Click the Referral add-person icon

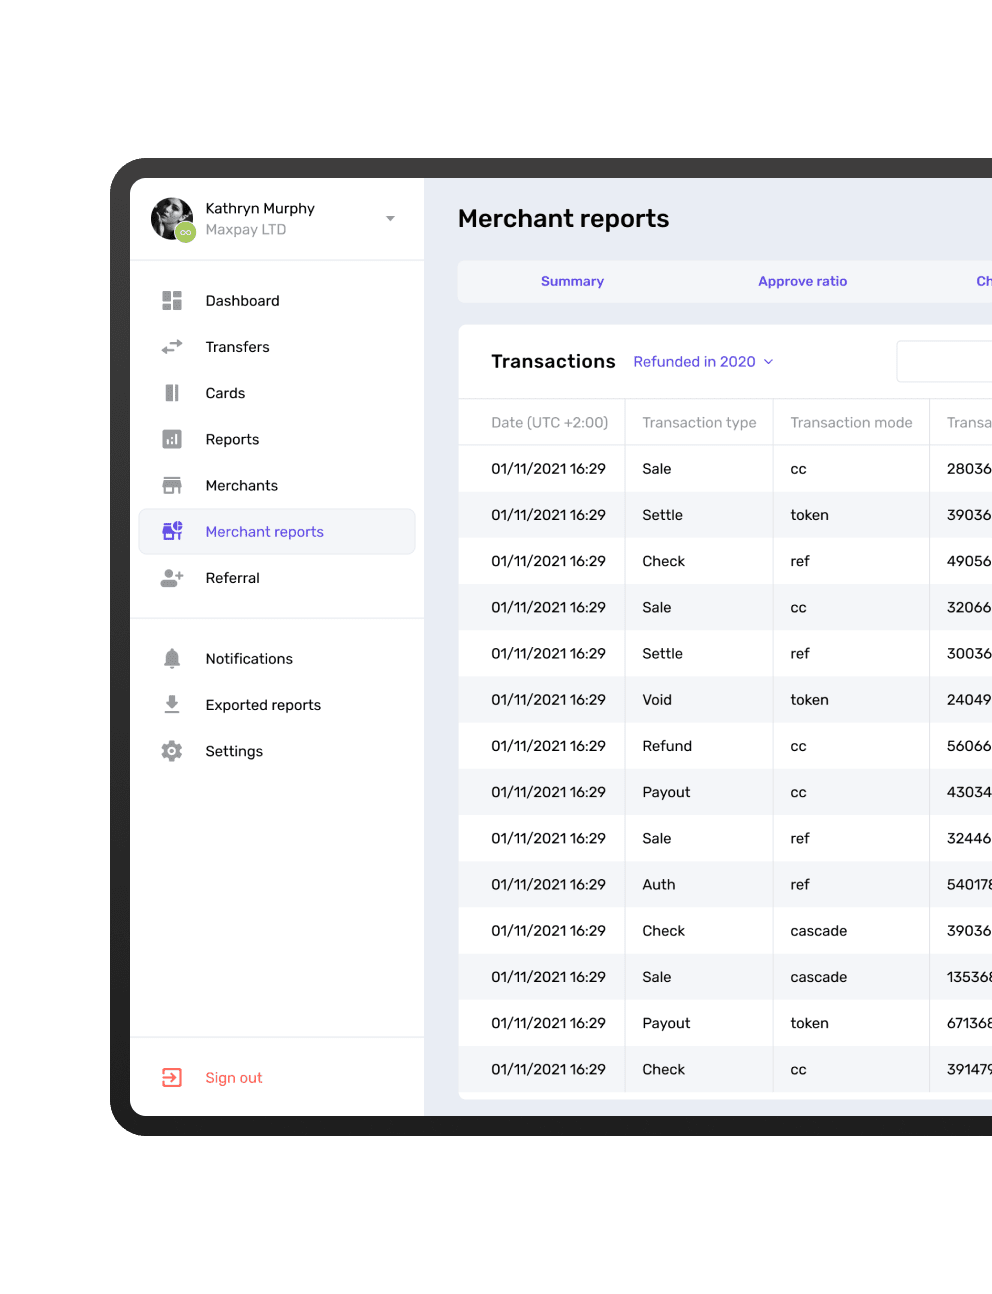172,578
